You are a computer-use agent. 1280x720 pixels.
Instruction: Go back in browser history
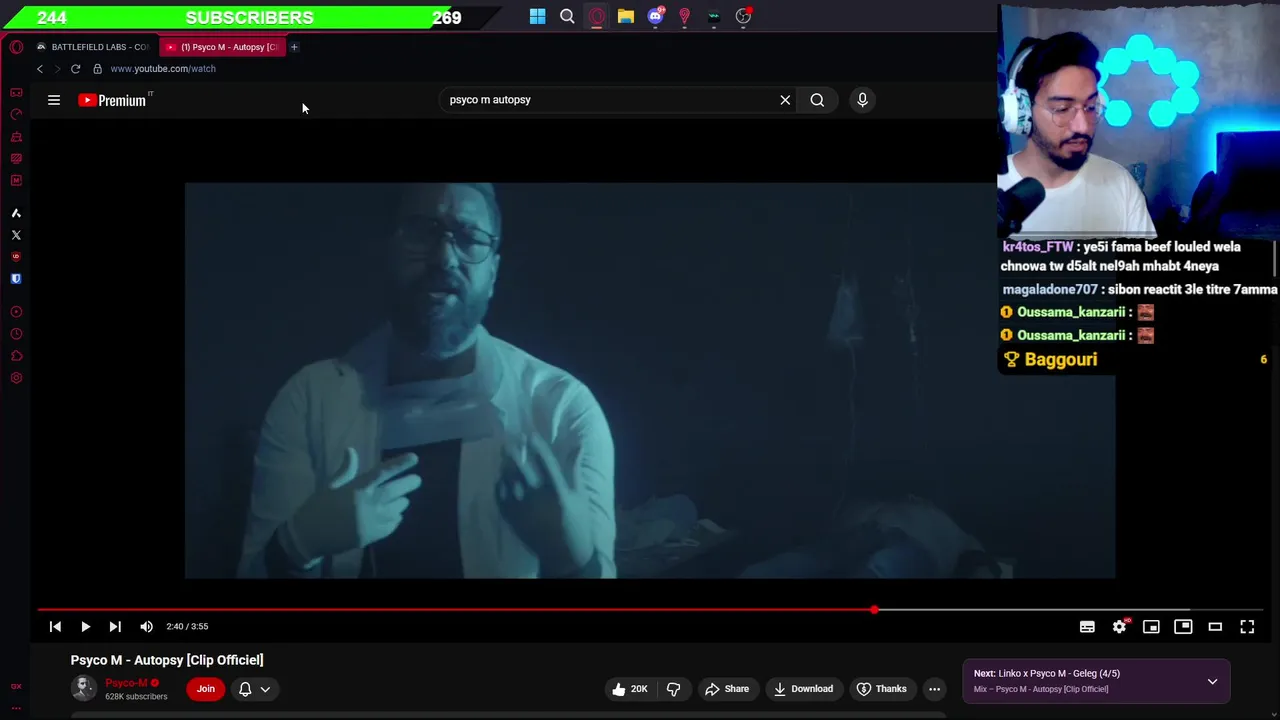pyautogui.click(x=40, y=69)
